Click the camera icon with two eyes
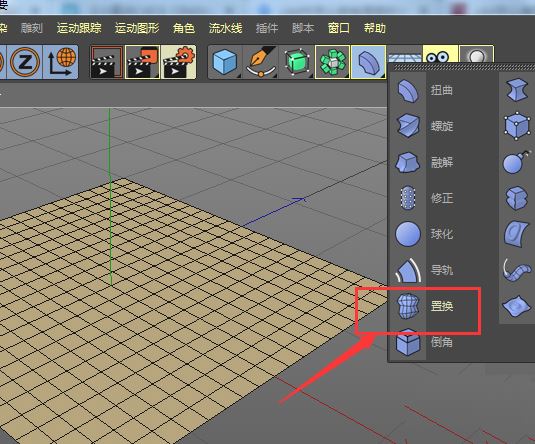The image size is (535, 444). pos(440,54)
